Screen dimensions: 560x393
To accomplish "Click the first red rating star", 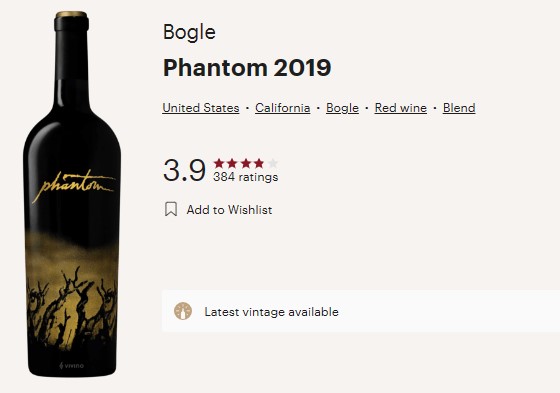I will point(219,164).
